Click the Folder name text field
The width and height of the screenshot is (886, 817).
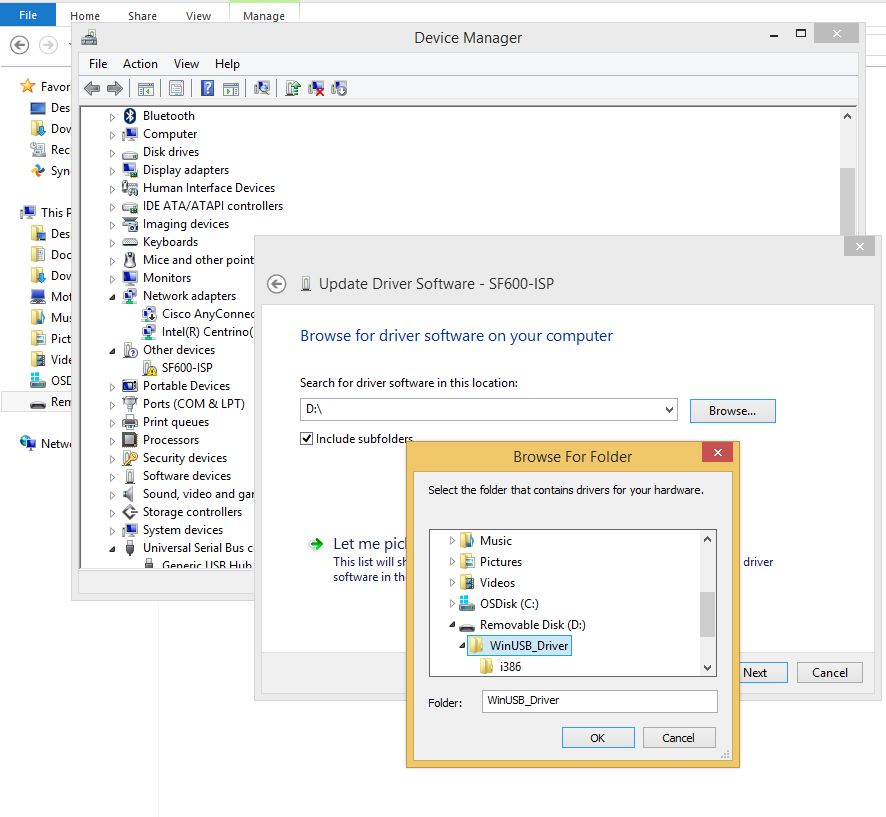pos(598,701)
